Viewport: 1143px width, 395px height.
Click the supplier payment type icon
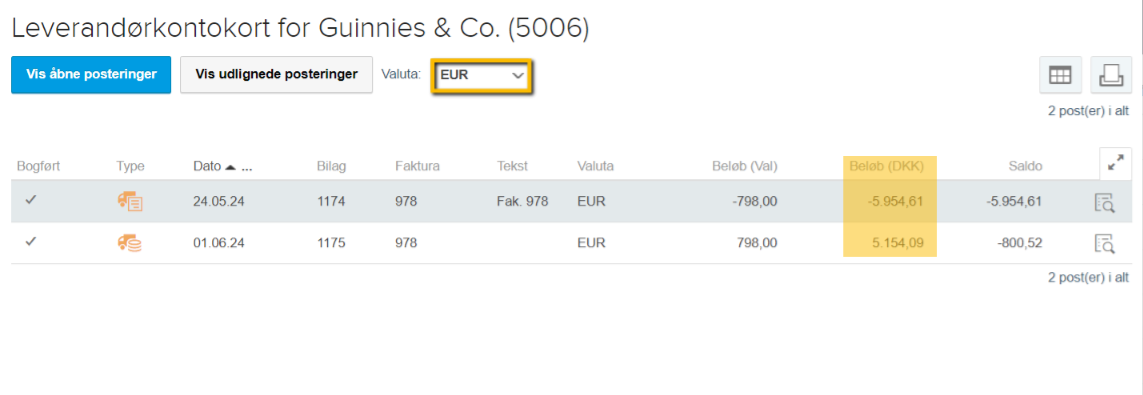130,243
